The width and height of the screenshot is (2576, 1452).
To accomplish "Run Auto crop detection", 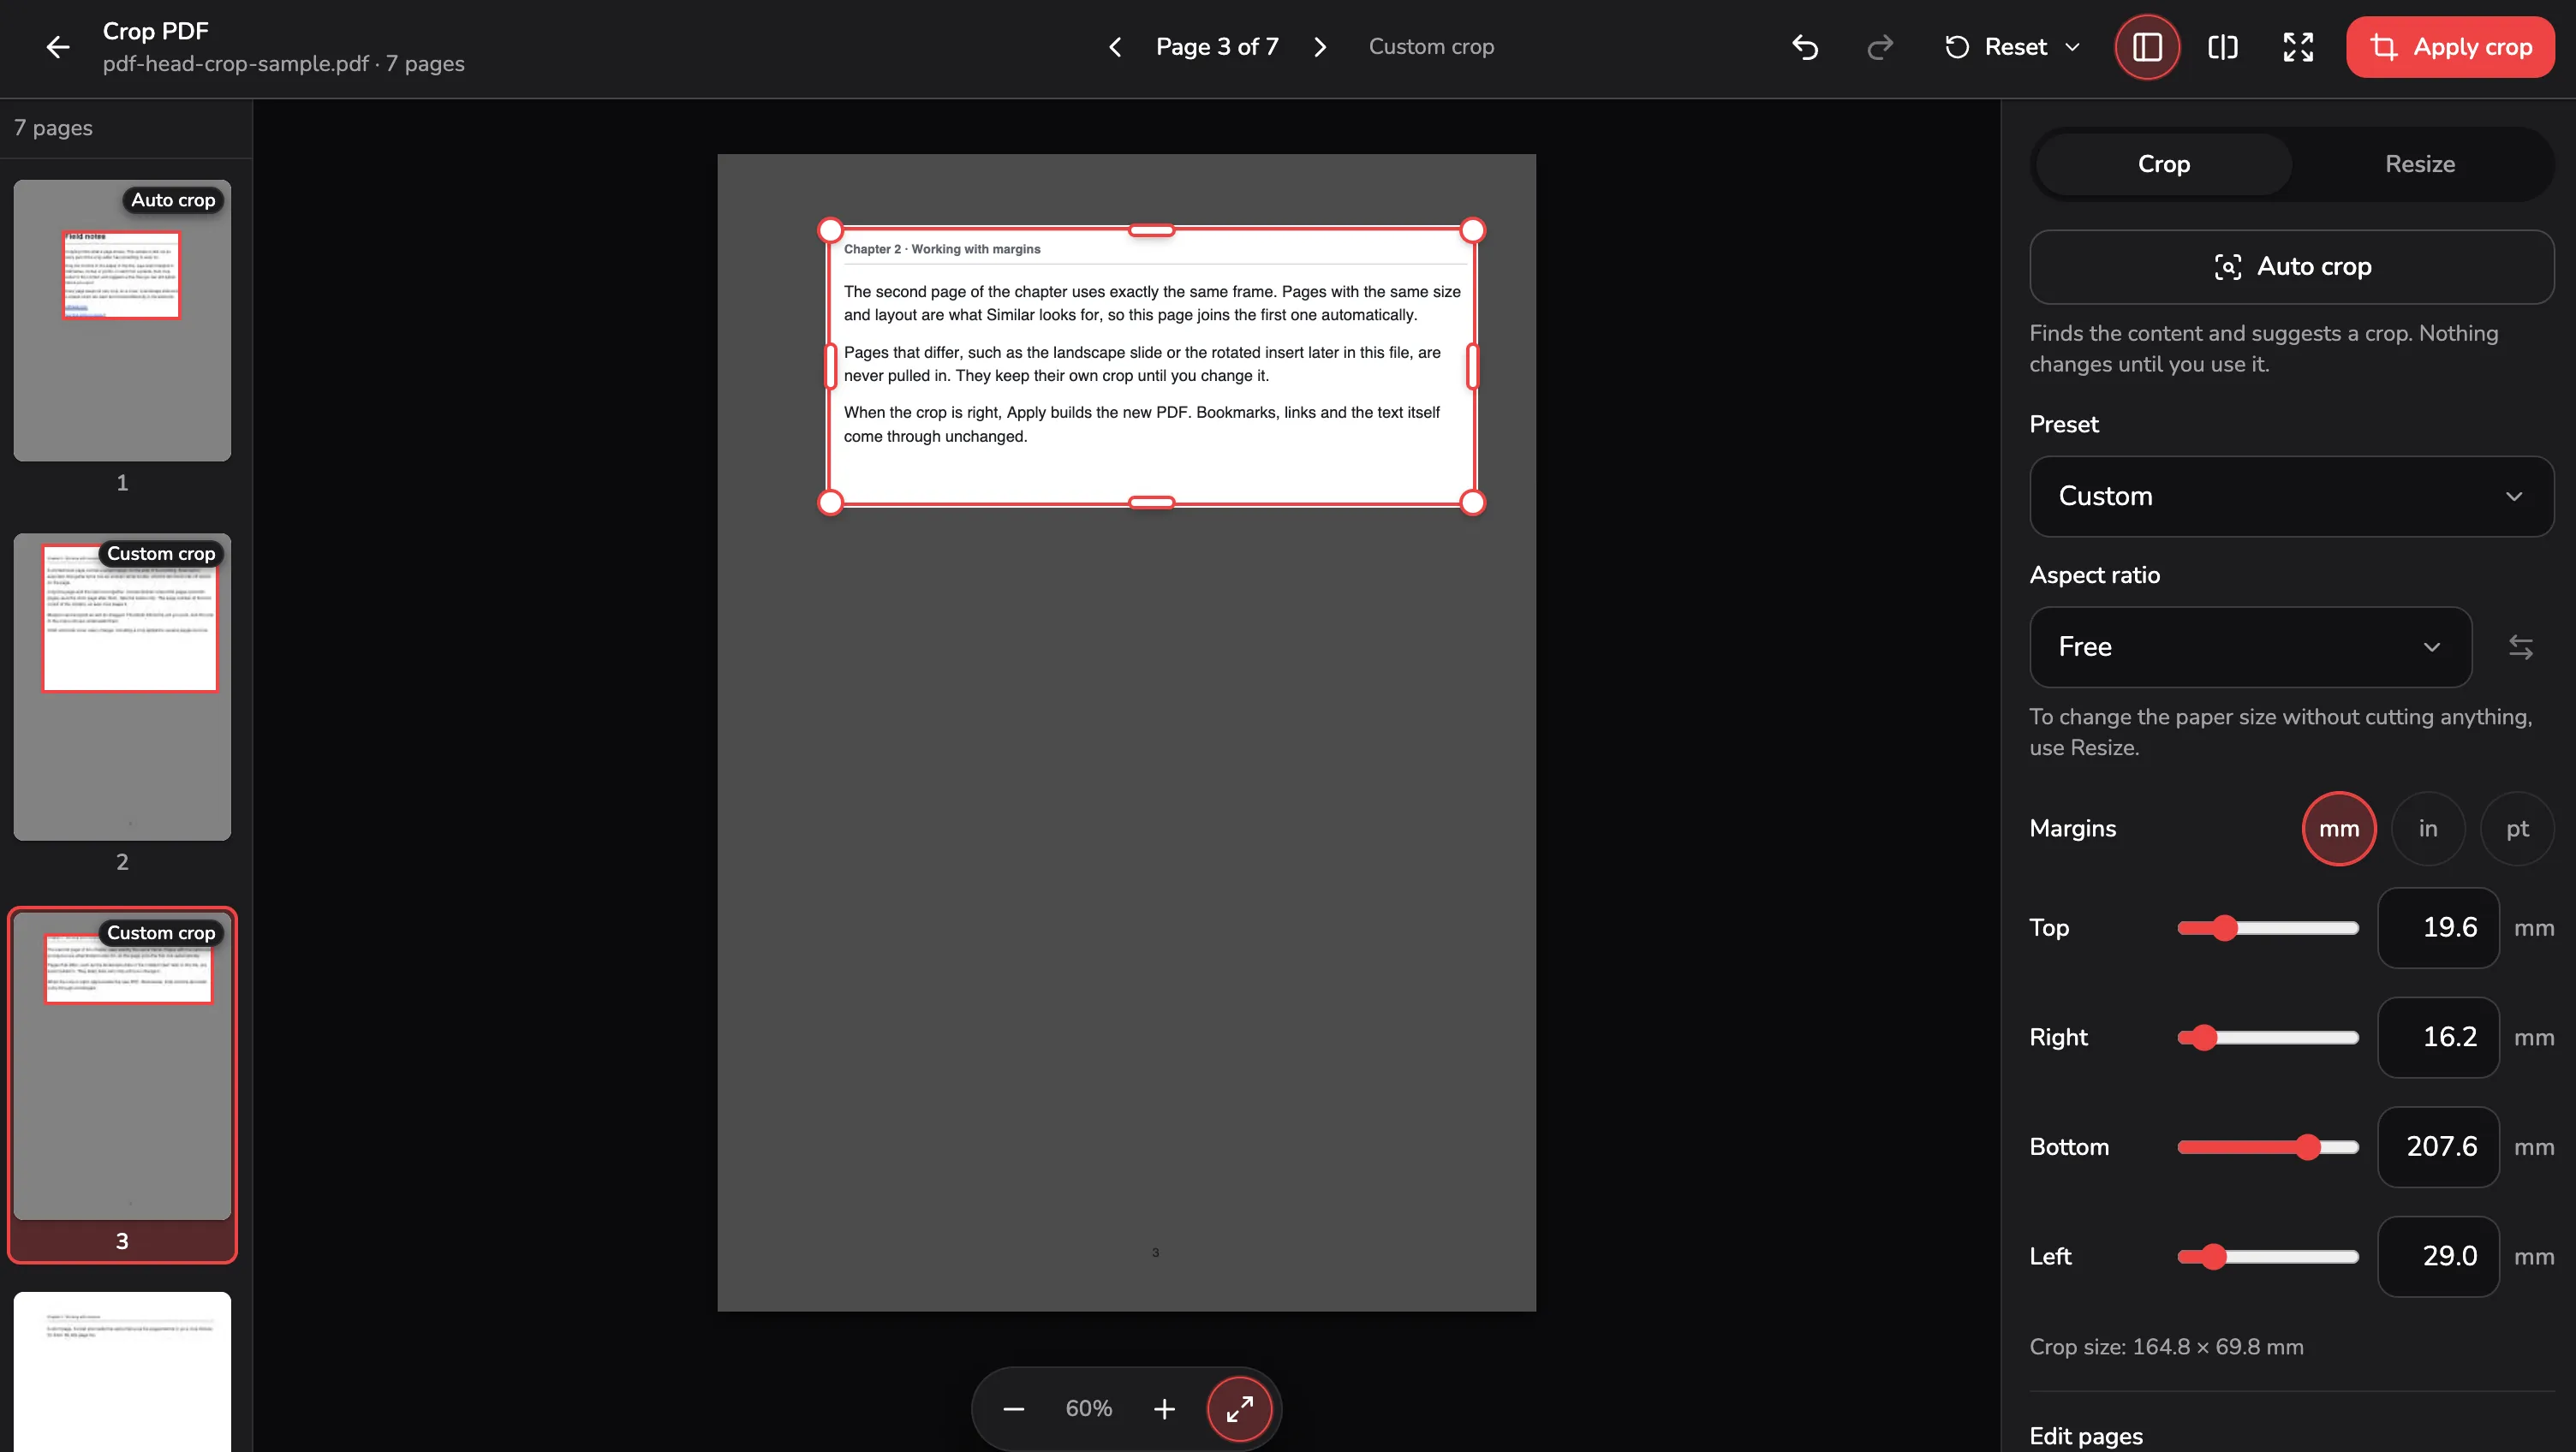I will (2292, 267).
